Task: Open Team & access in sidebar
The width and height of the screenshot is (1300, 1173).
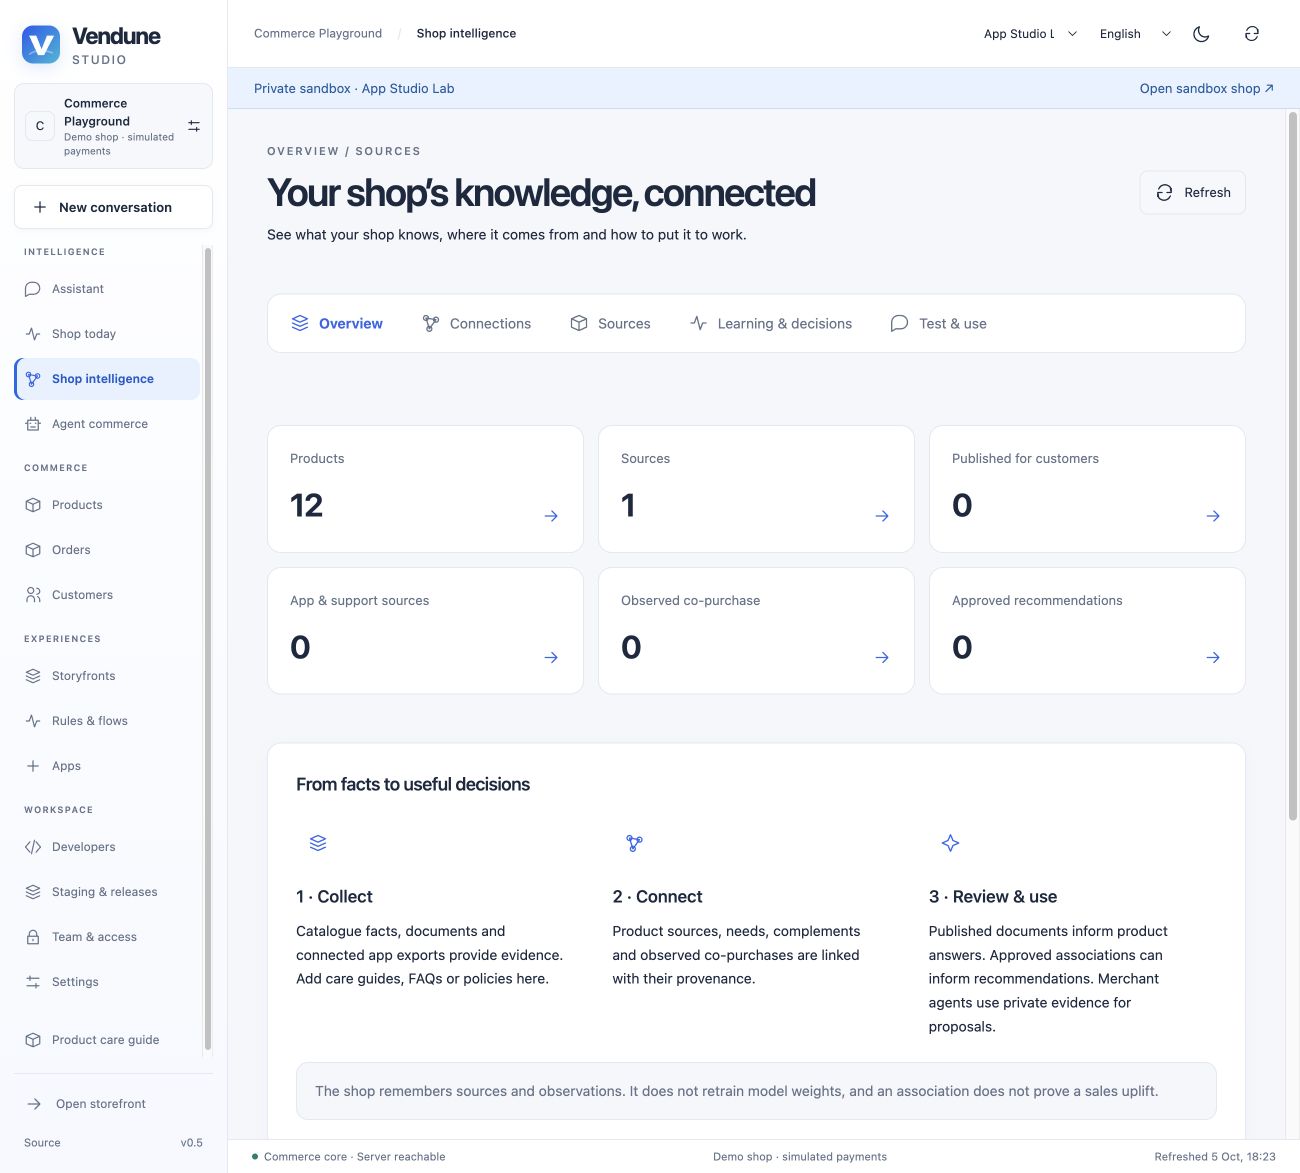Action: (107, 937)
